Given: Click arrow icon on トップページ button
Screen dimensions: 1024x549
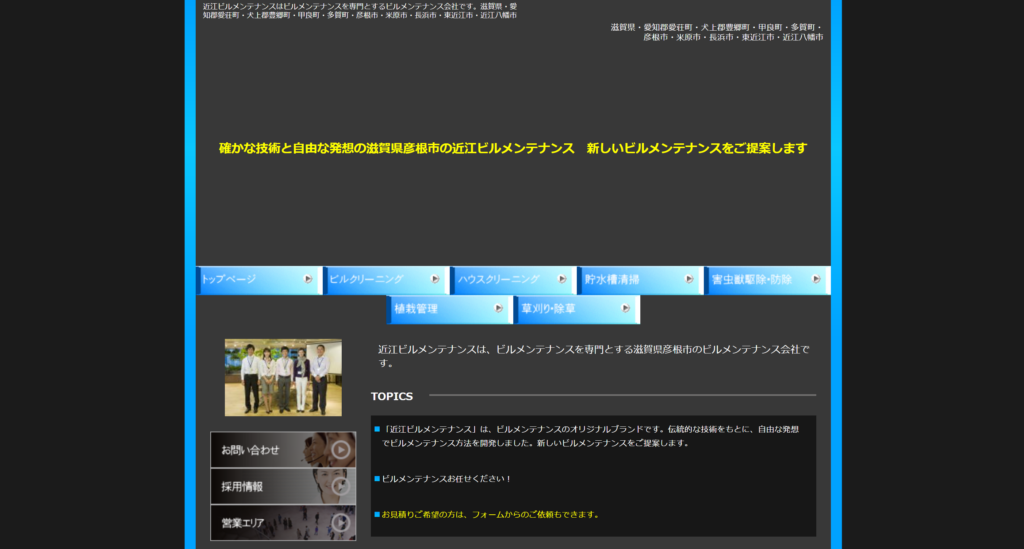Looking at the screenshot, I should (309, 279).
